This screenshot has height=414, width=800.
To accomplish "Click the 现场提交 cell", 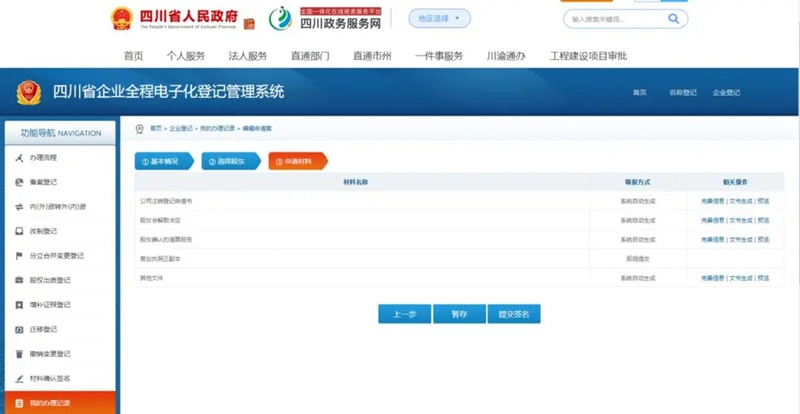I will tap(638, 259).
